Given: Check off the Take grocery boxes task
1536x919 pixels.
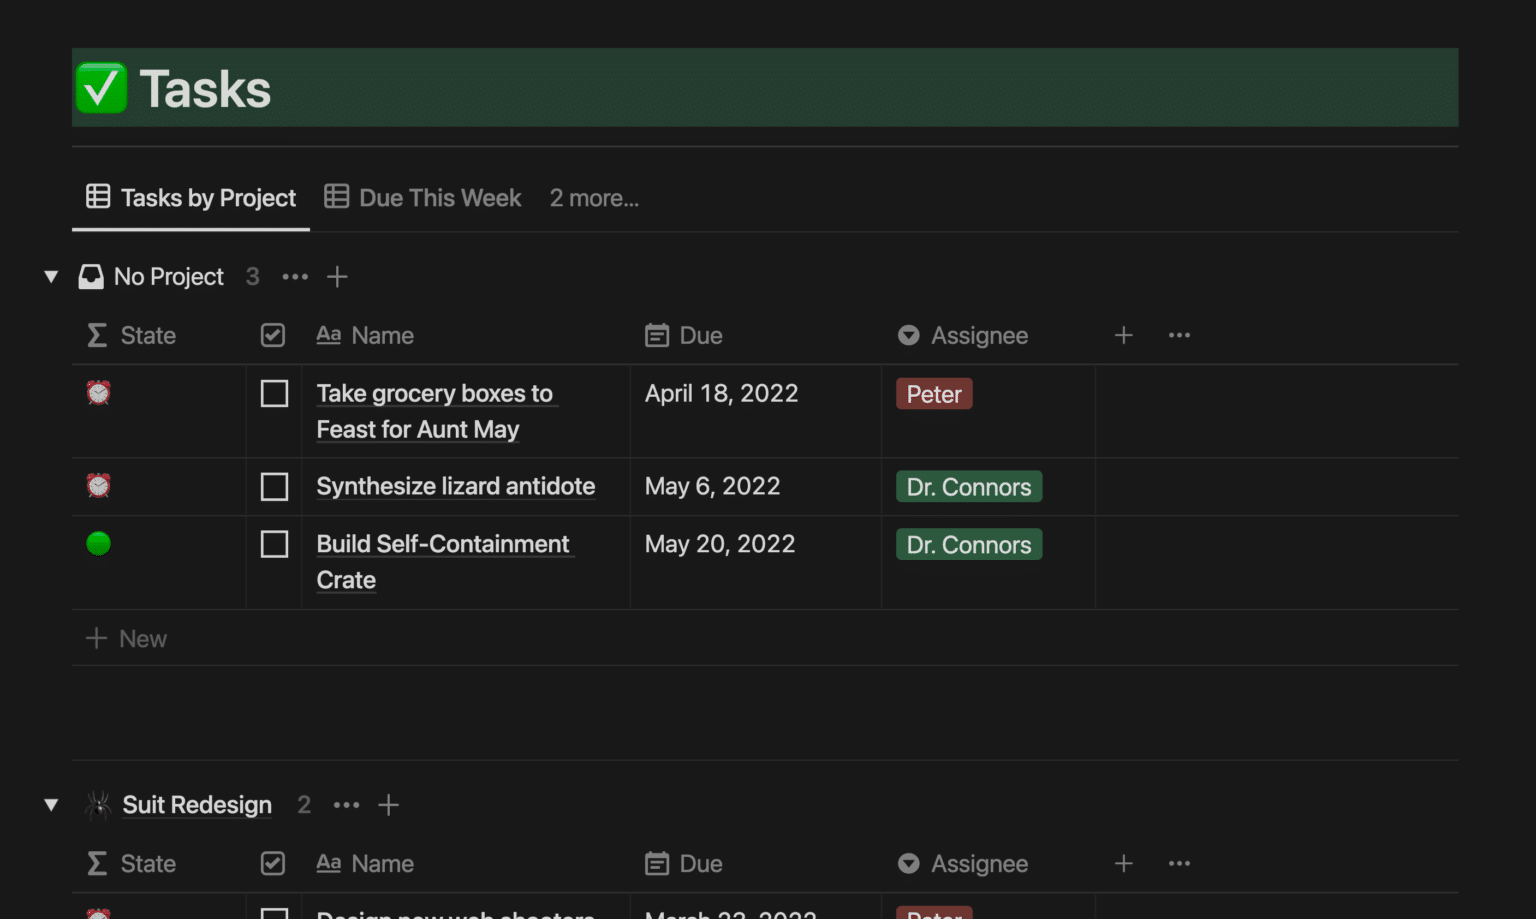Looking at the screenshot, I should coord(273,393).
